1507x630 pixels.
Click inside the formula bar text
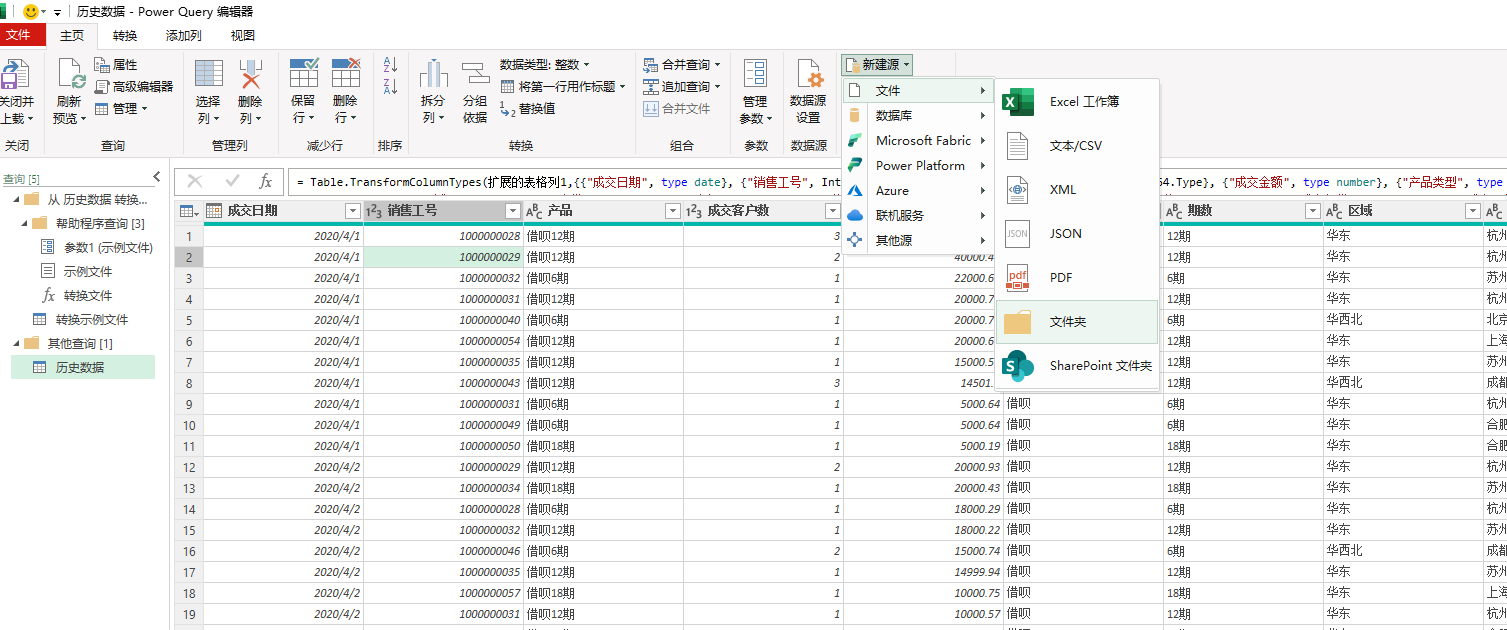[x=896, y=182]
